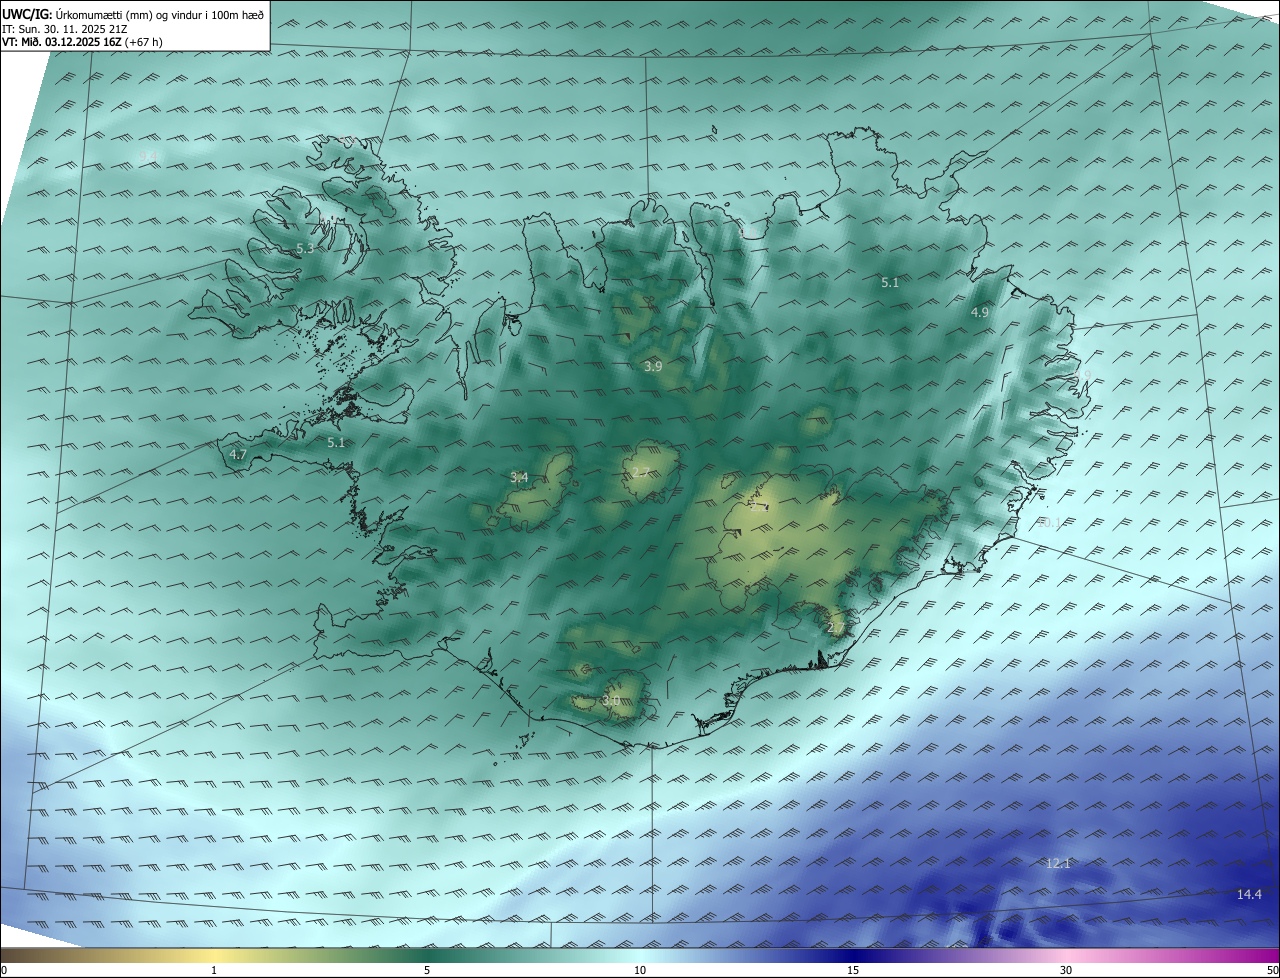Click the 14.4 value in the dark blue area
This screenshot has width=1280, height=978.
coord(1249,894)
